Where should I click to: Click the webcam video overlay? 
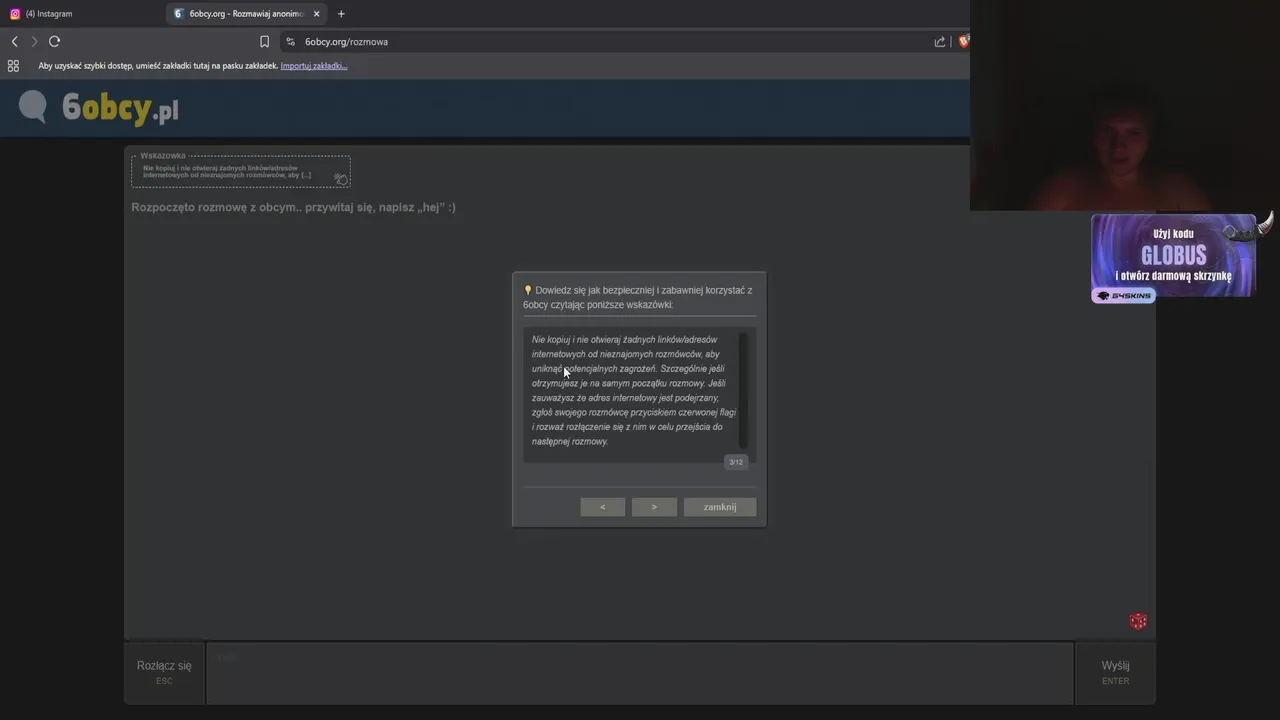coord(1125,105)
